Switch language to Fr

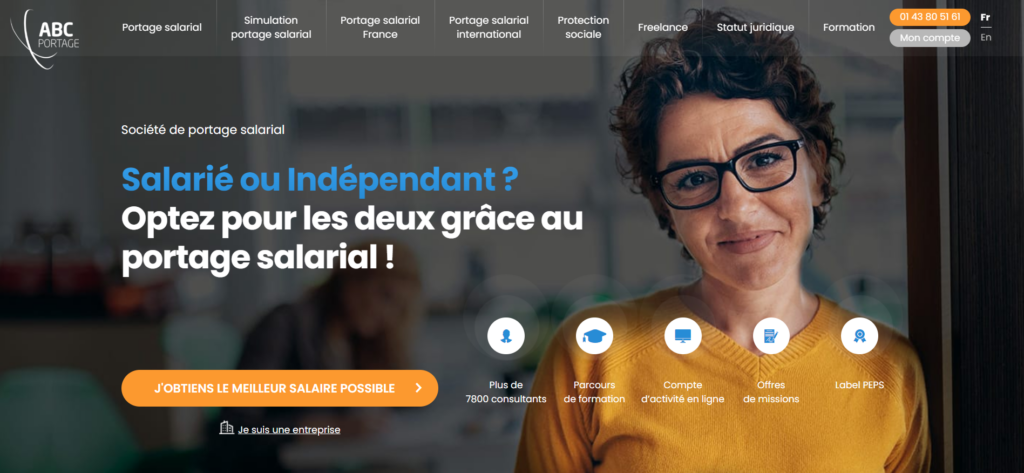point(985,18)
